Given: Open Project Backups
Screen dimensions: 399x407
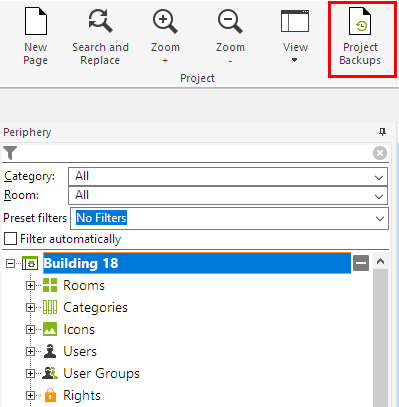Looking at the screenshot, I should point(360,37).
